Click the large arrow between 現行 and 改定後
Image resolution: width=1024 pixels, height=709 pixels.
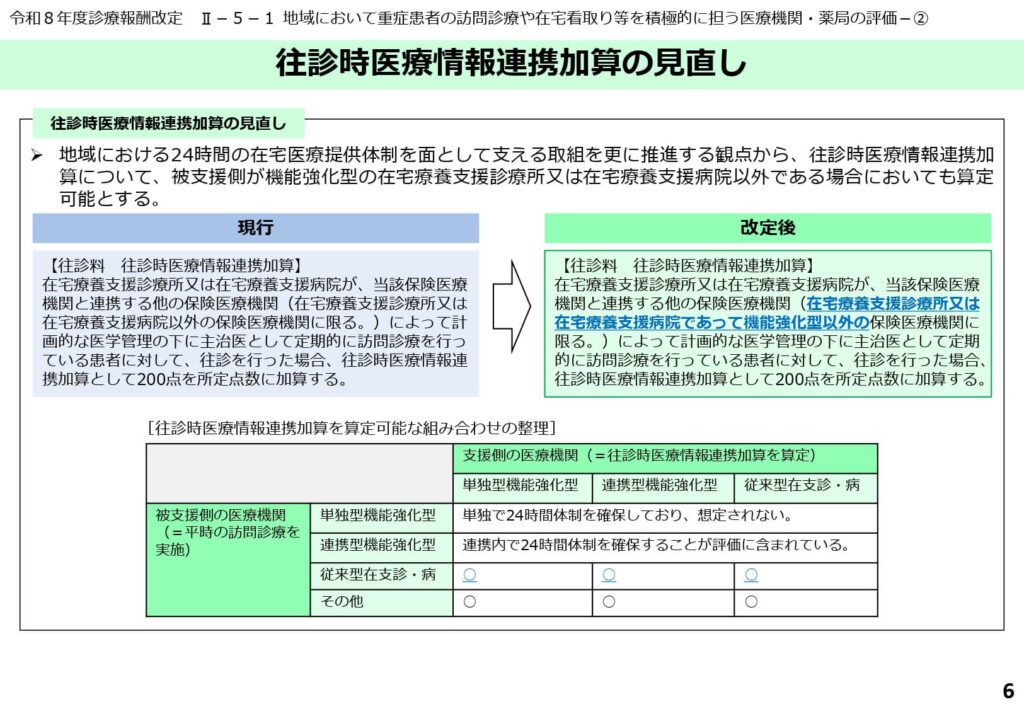511,304
